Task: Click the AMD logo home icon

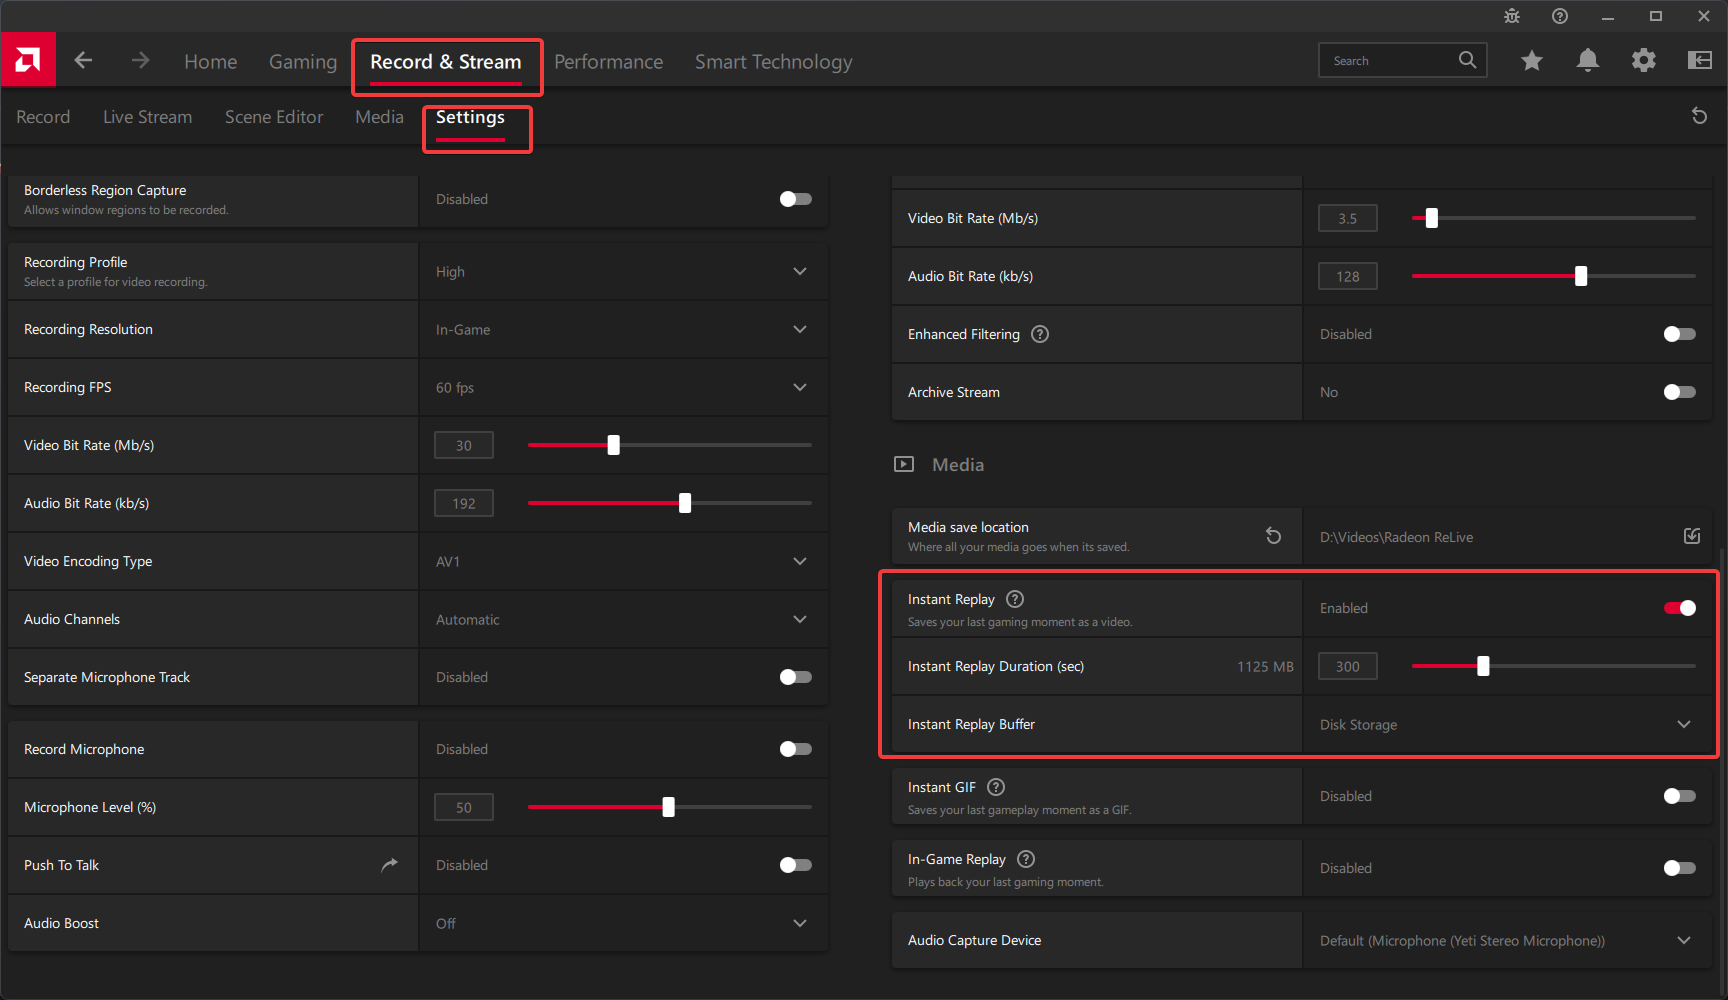Action: coord(28,60)
